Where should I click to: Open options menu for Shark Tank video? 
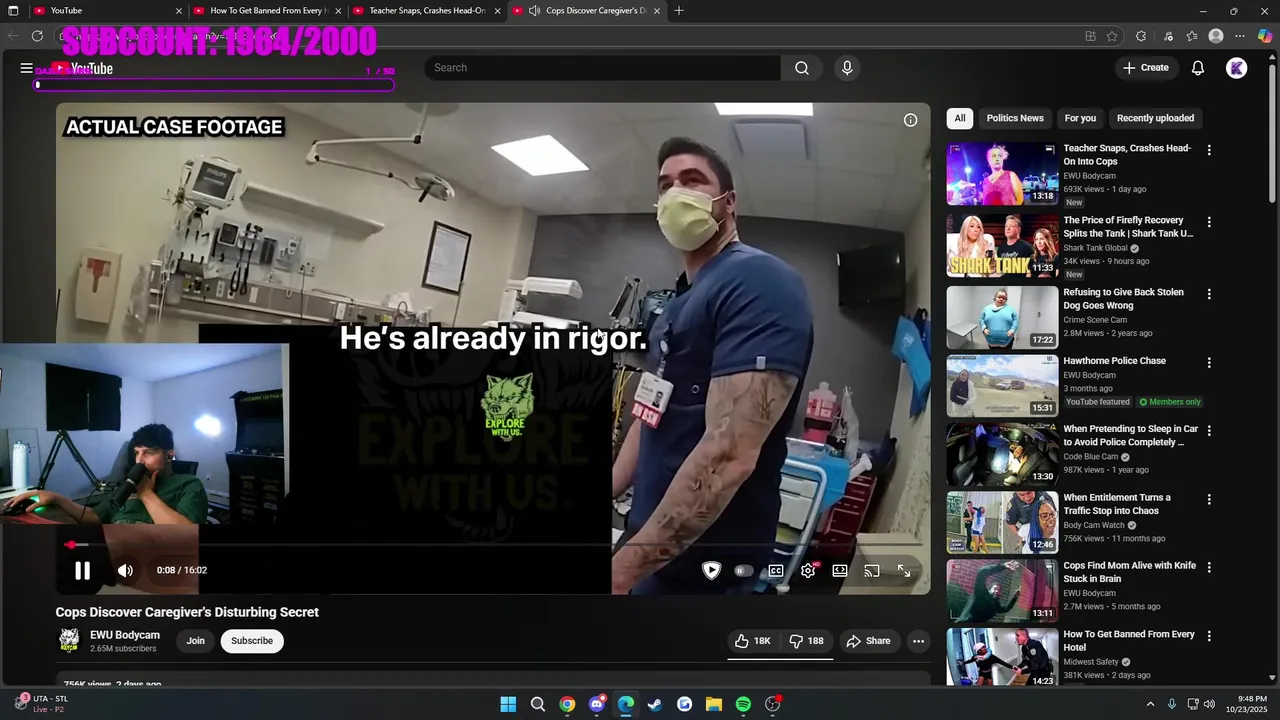[x=1209, y=222]
